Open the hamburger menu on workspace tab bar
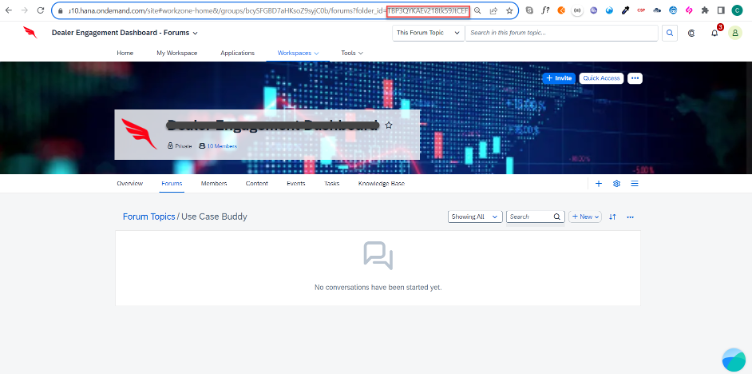 (x=635, y=183)
